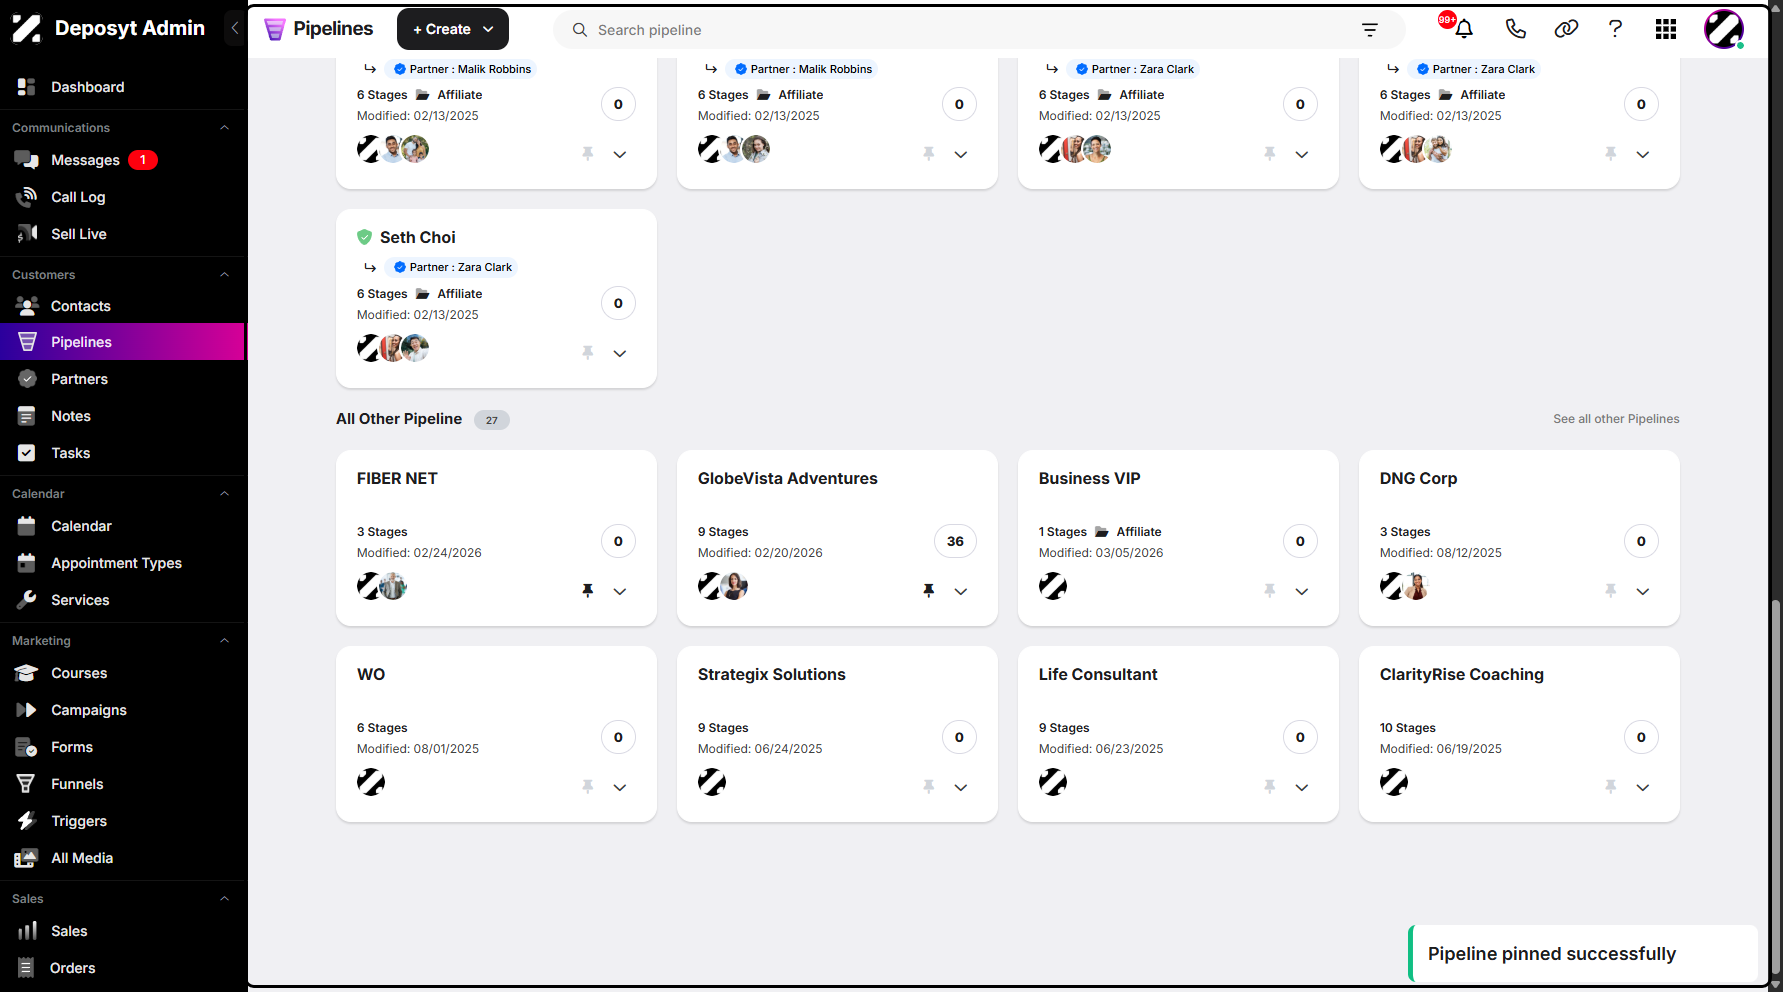Collapse the Marketing sidebar section
1783x992 pixels.
[224, 641]
